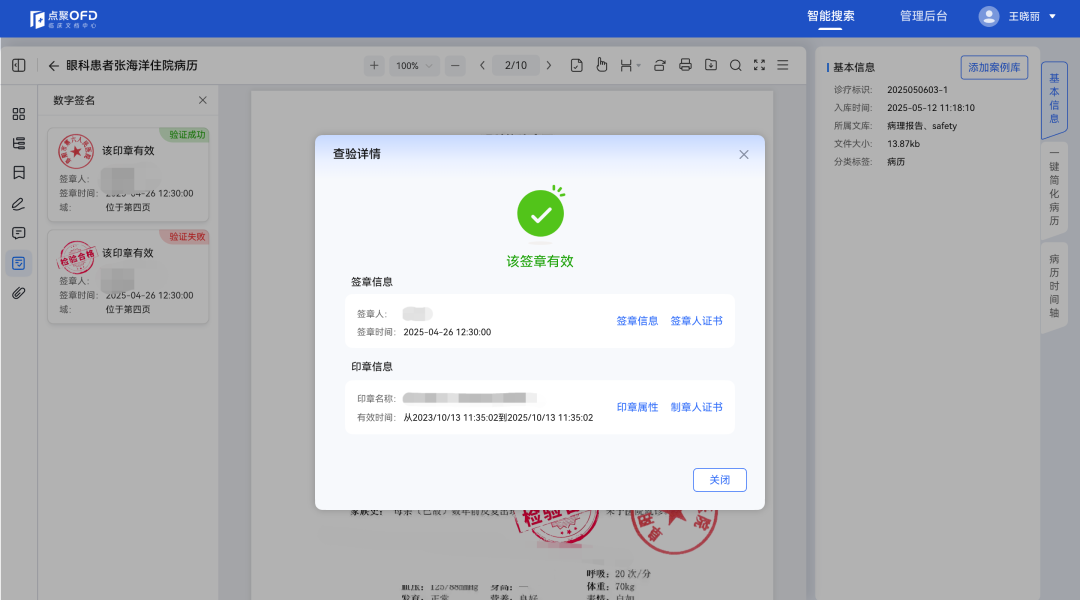Click the 添加案例库 button
The image size is (1080, 600).
tap(993, 67)
